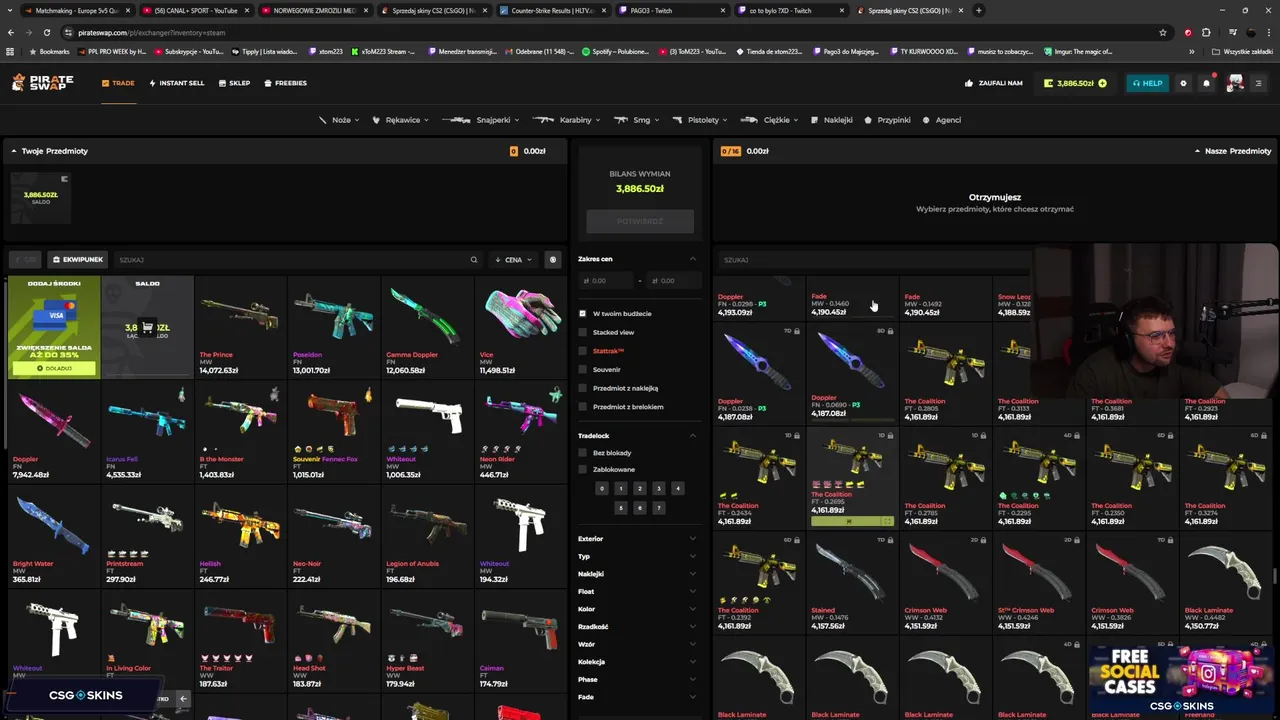The height and width of the screenshot is (720, 1280).
Task: Select the Icarus Fell item
Action: click(147, 432)
